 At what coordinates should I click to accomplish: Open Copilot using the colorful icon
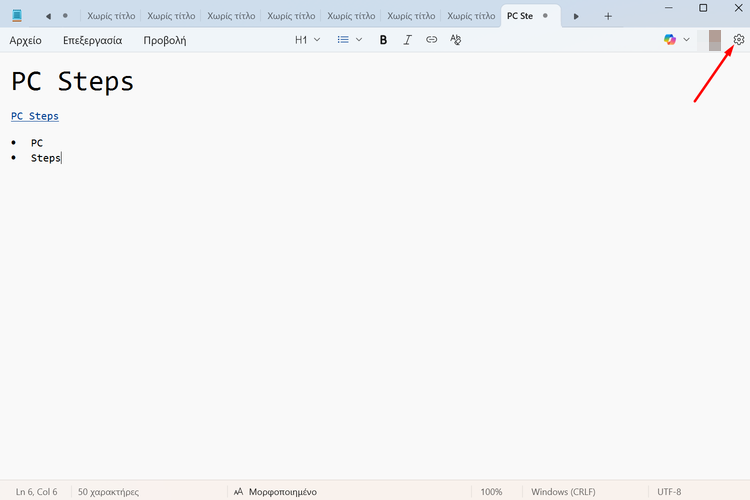(670, 40)
